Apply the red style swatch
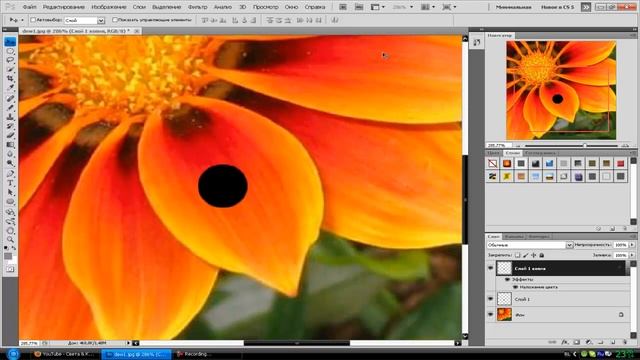Screen dimensions: 640x360 click(620, 163)
